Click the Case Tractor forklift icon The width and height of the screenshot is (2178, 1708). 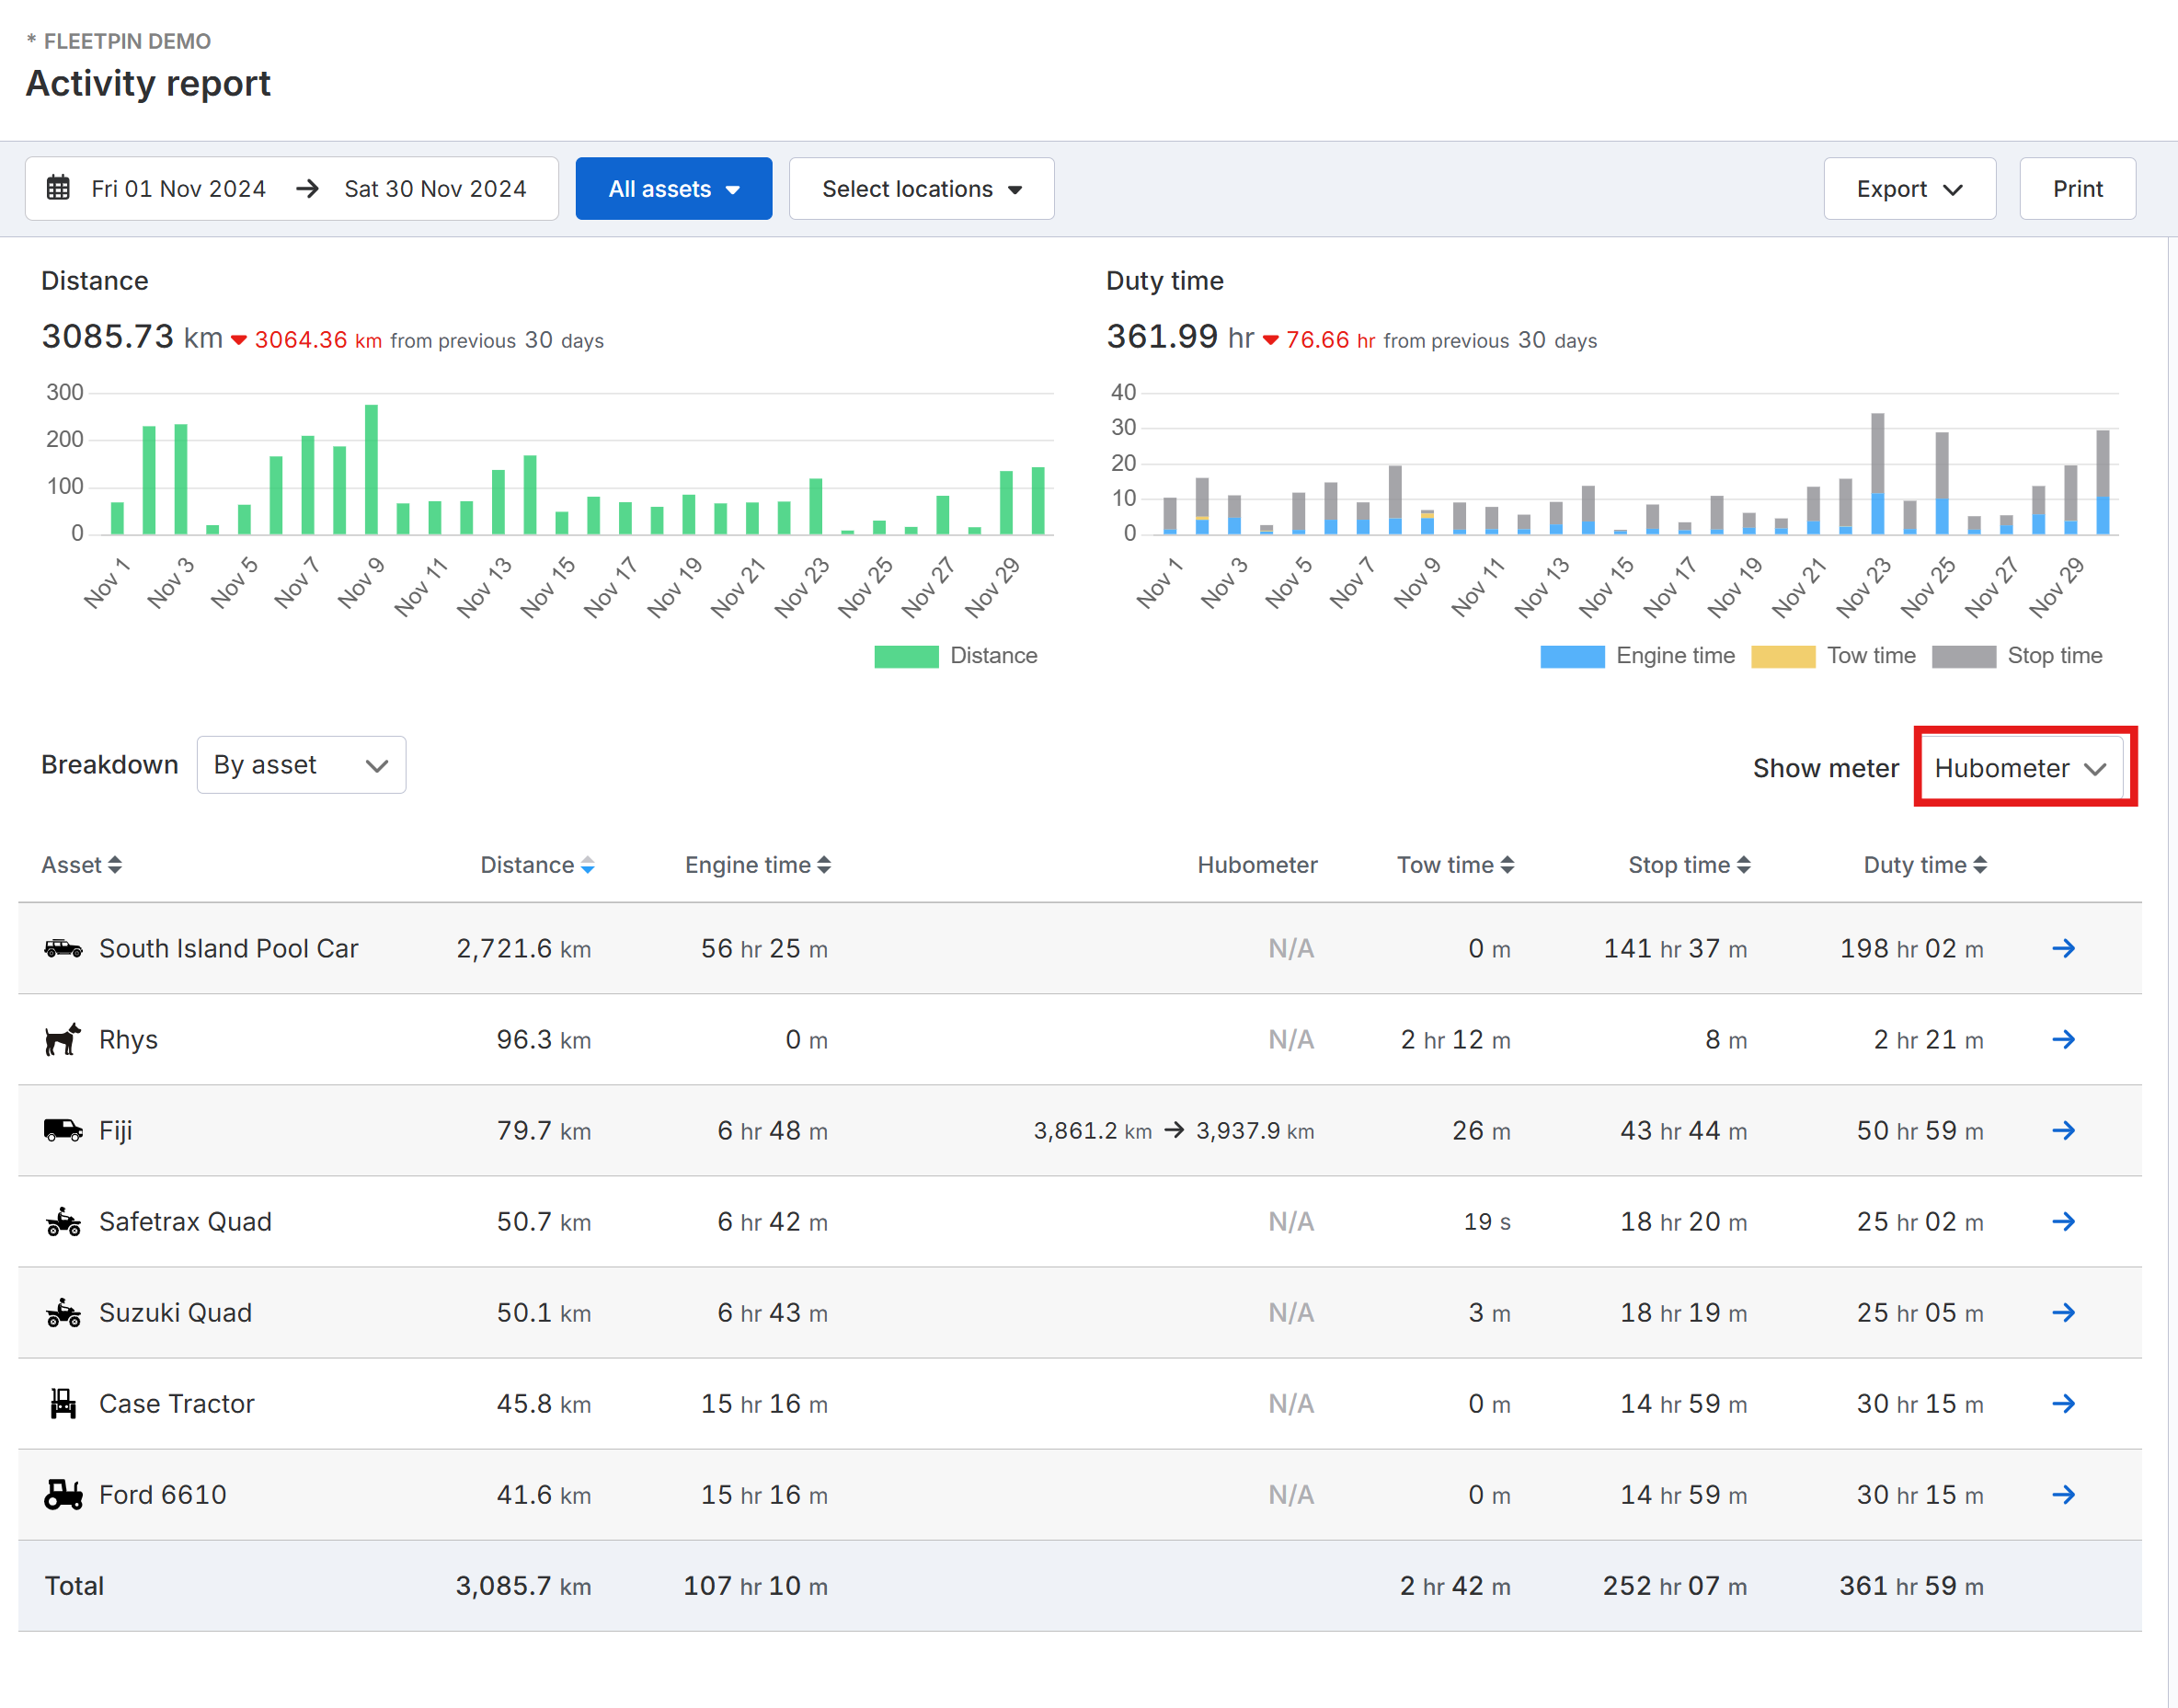coord(63,1403)
